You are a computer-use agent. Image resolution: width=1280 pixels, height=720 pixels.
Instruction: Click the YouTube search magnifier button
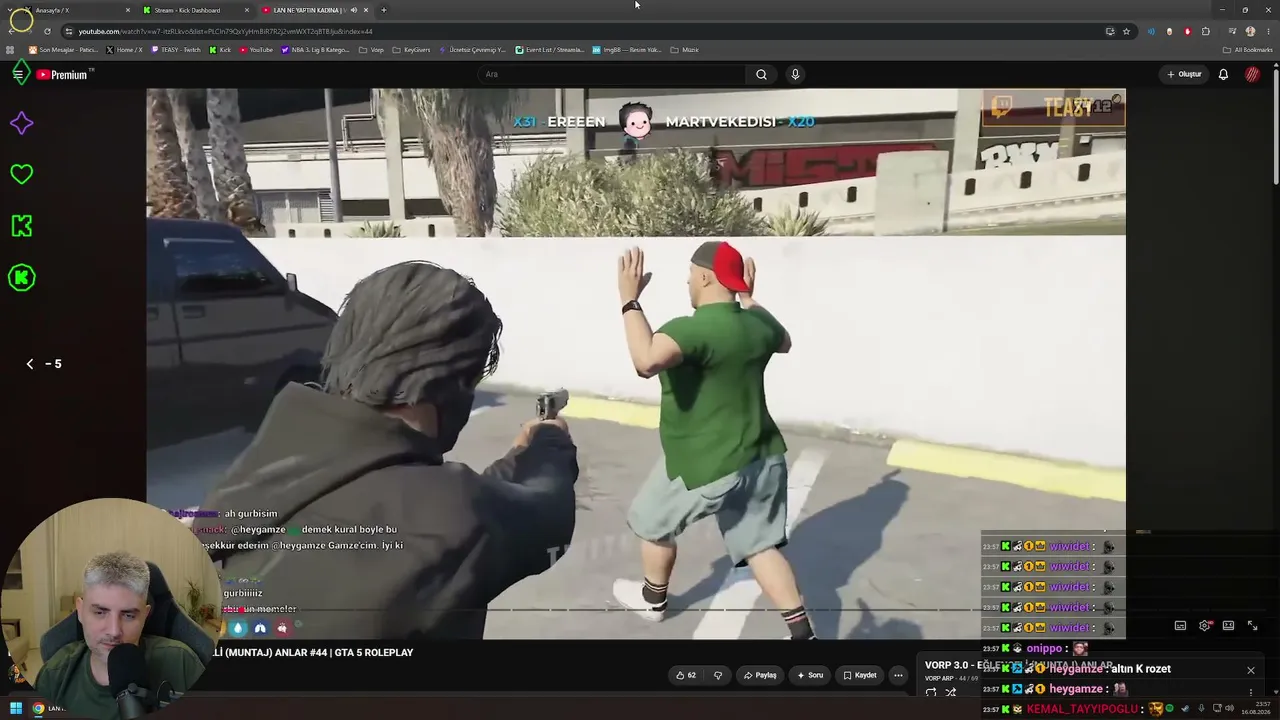[761, 74]
